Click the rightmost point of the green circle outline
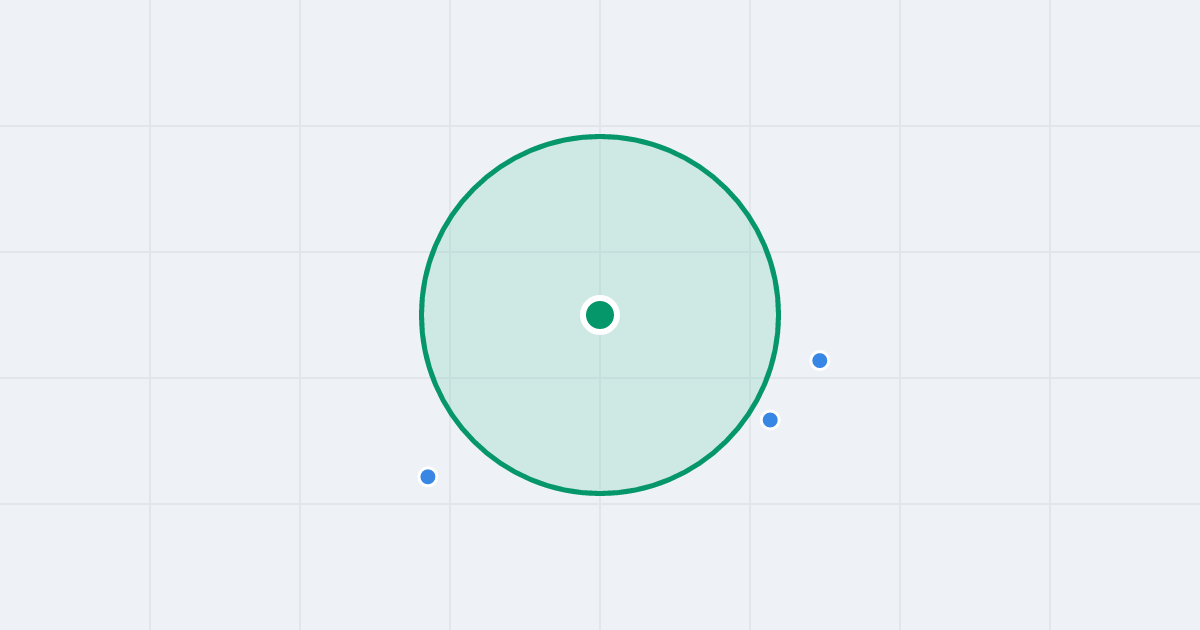This screenshot has width=1200, height=630. 778,315
